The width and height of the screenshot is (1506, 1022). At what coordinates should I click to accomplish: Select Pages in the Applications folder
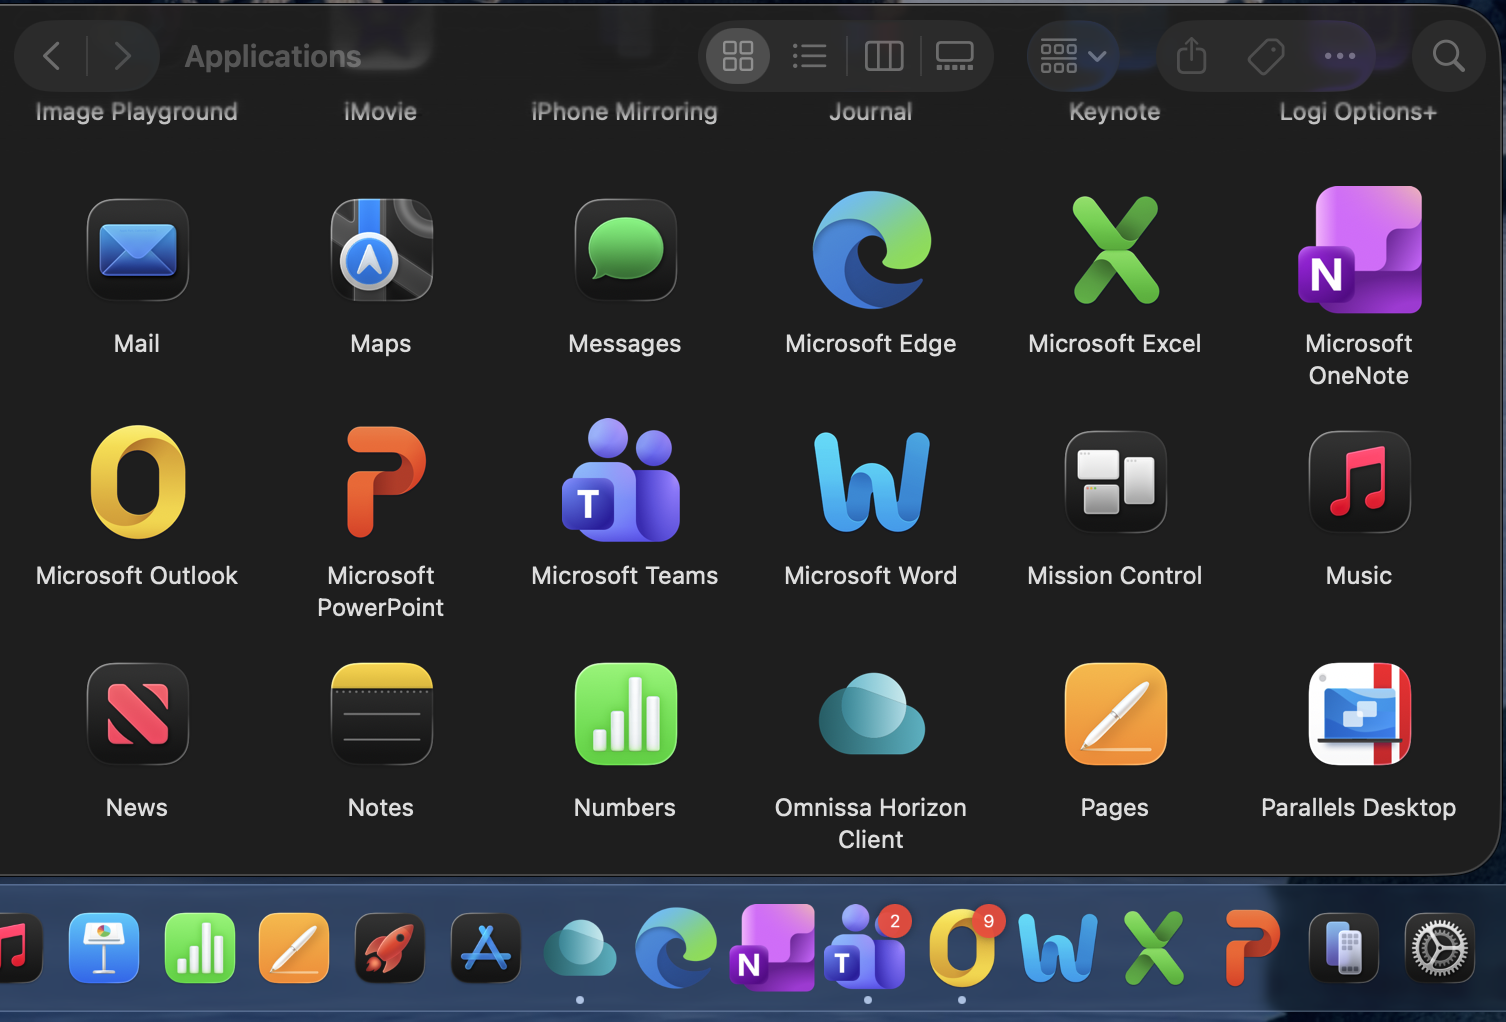(x=1115, y=714)
